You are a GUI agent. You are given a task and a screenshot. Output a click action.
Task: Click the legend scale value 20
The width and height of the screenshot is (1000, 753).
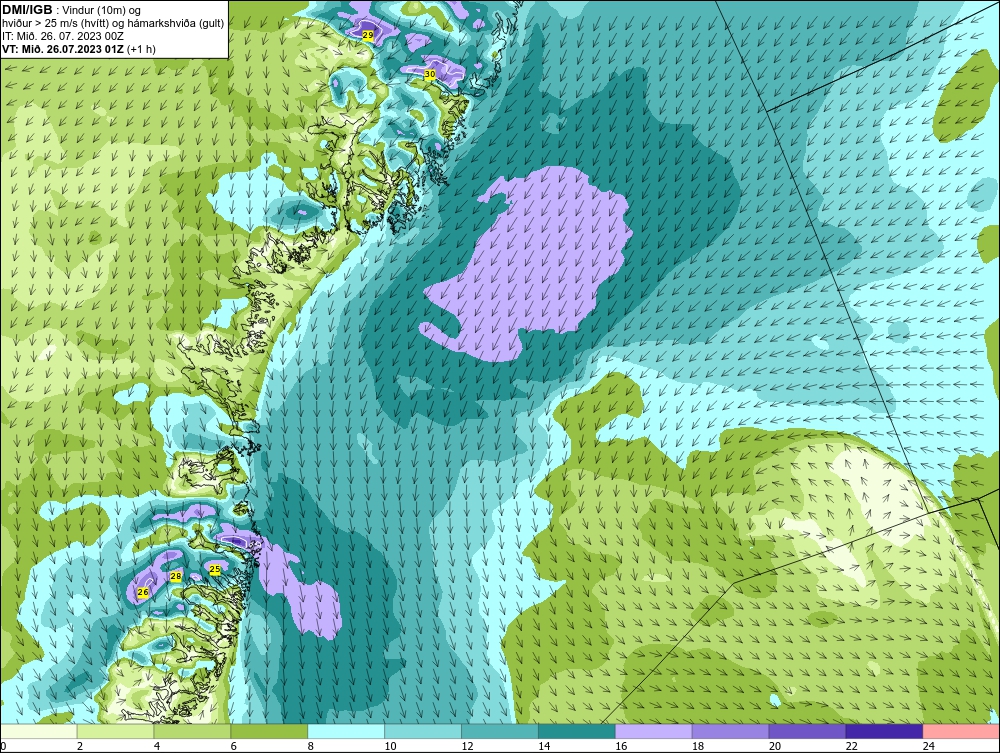[775, 746]
